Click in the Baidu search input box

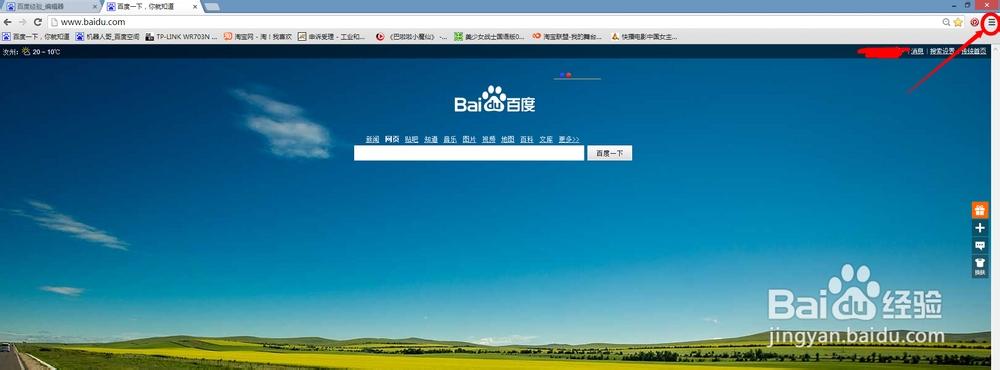point(469,153)
